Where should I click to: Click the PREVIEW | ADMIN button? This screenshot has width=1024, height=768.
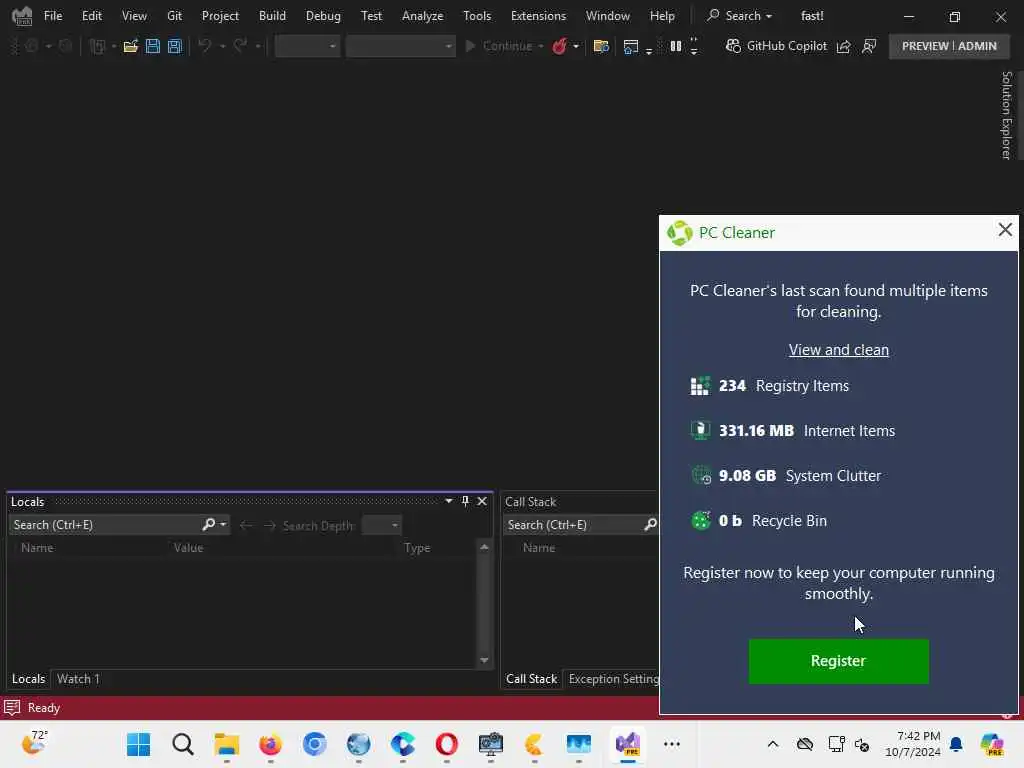pyautogui.click(x=949, y=46)
